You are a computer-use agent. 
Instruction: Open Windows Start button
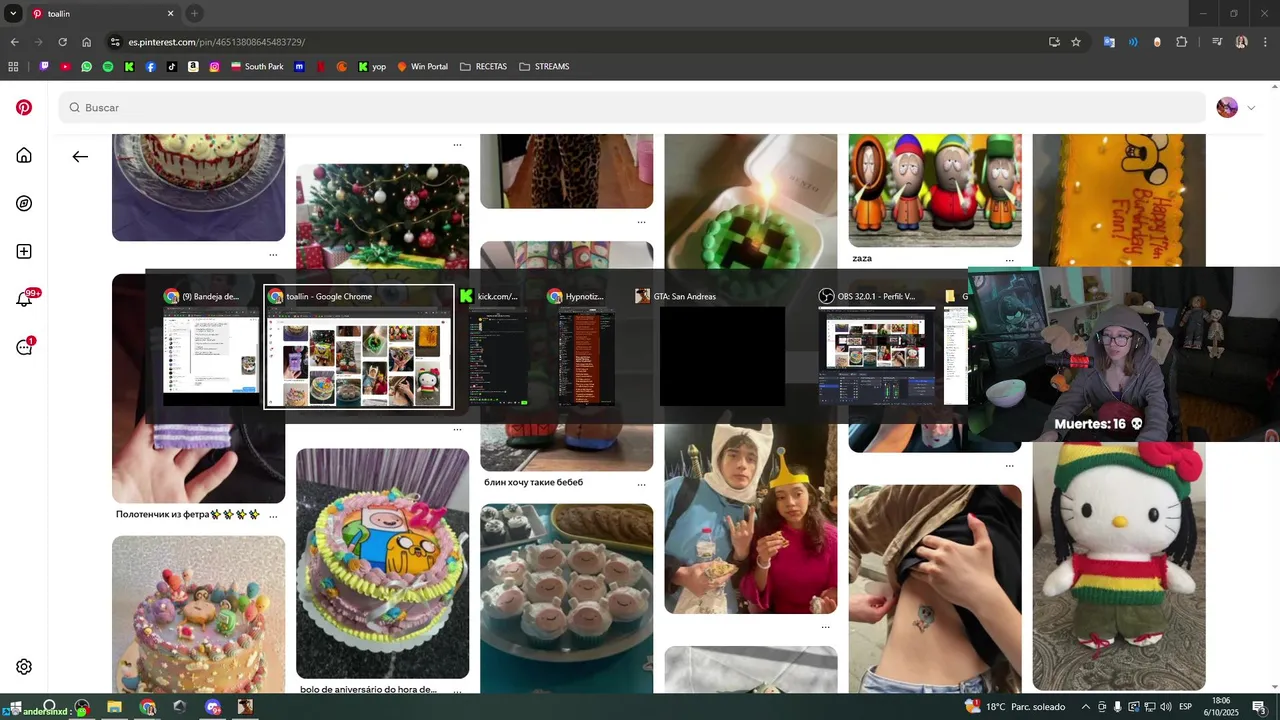[x=15, y=707]
